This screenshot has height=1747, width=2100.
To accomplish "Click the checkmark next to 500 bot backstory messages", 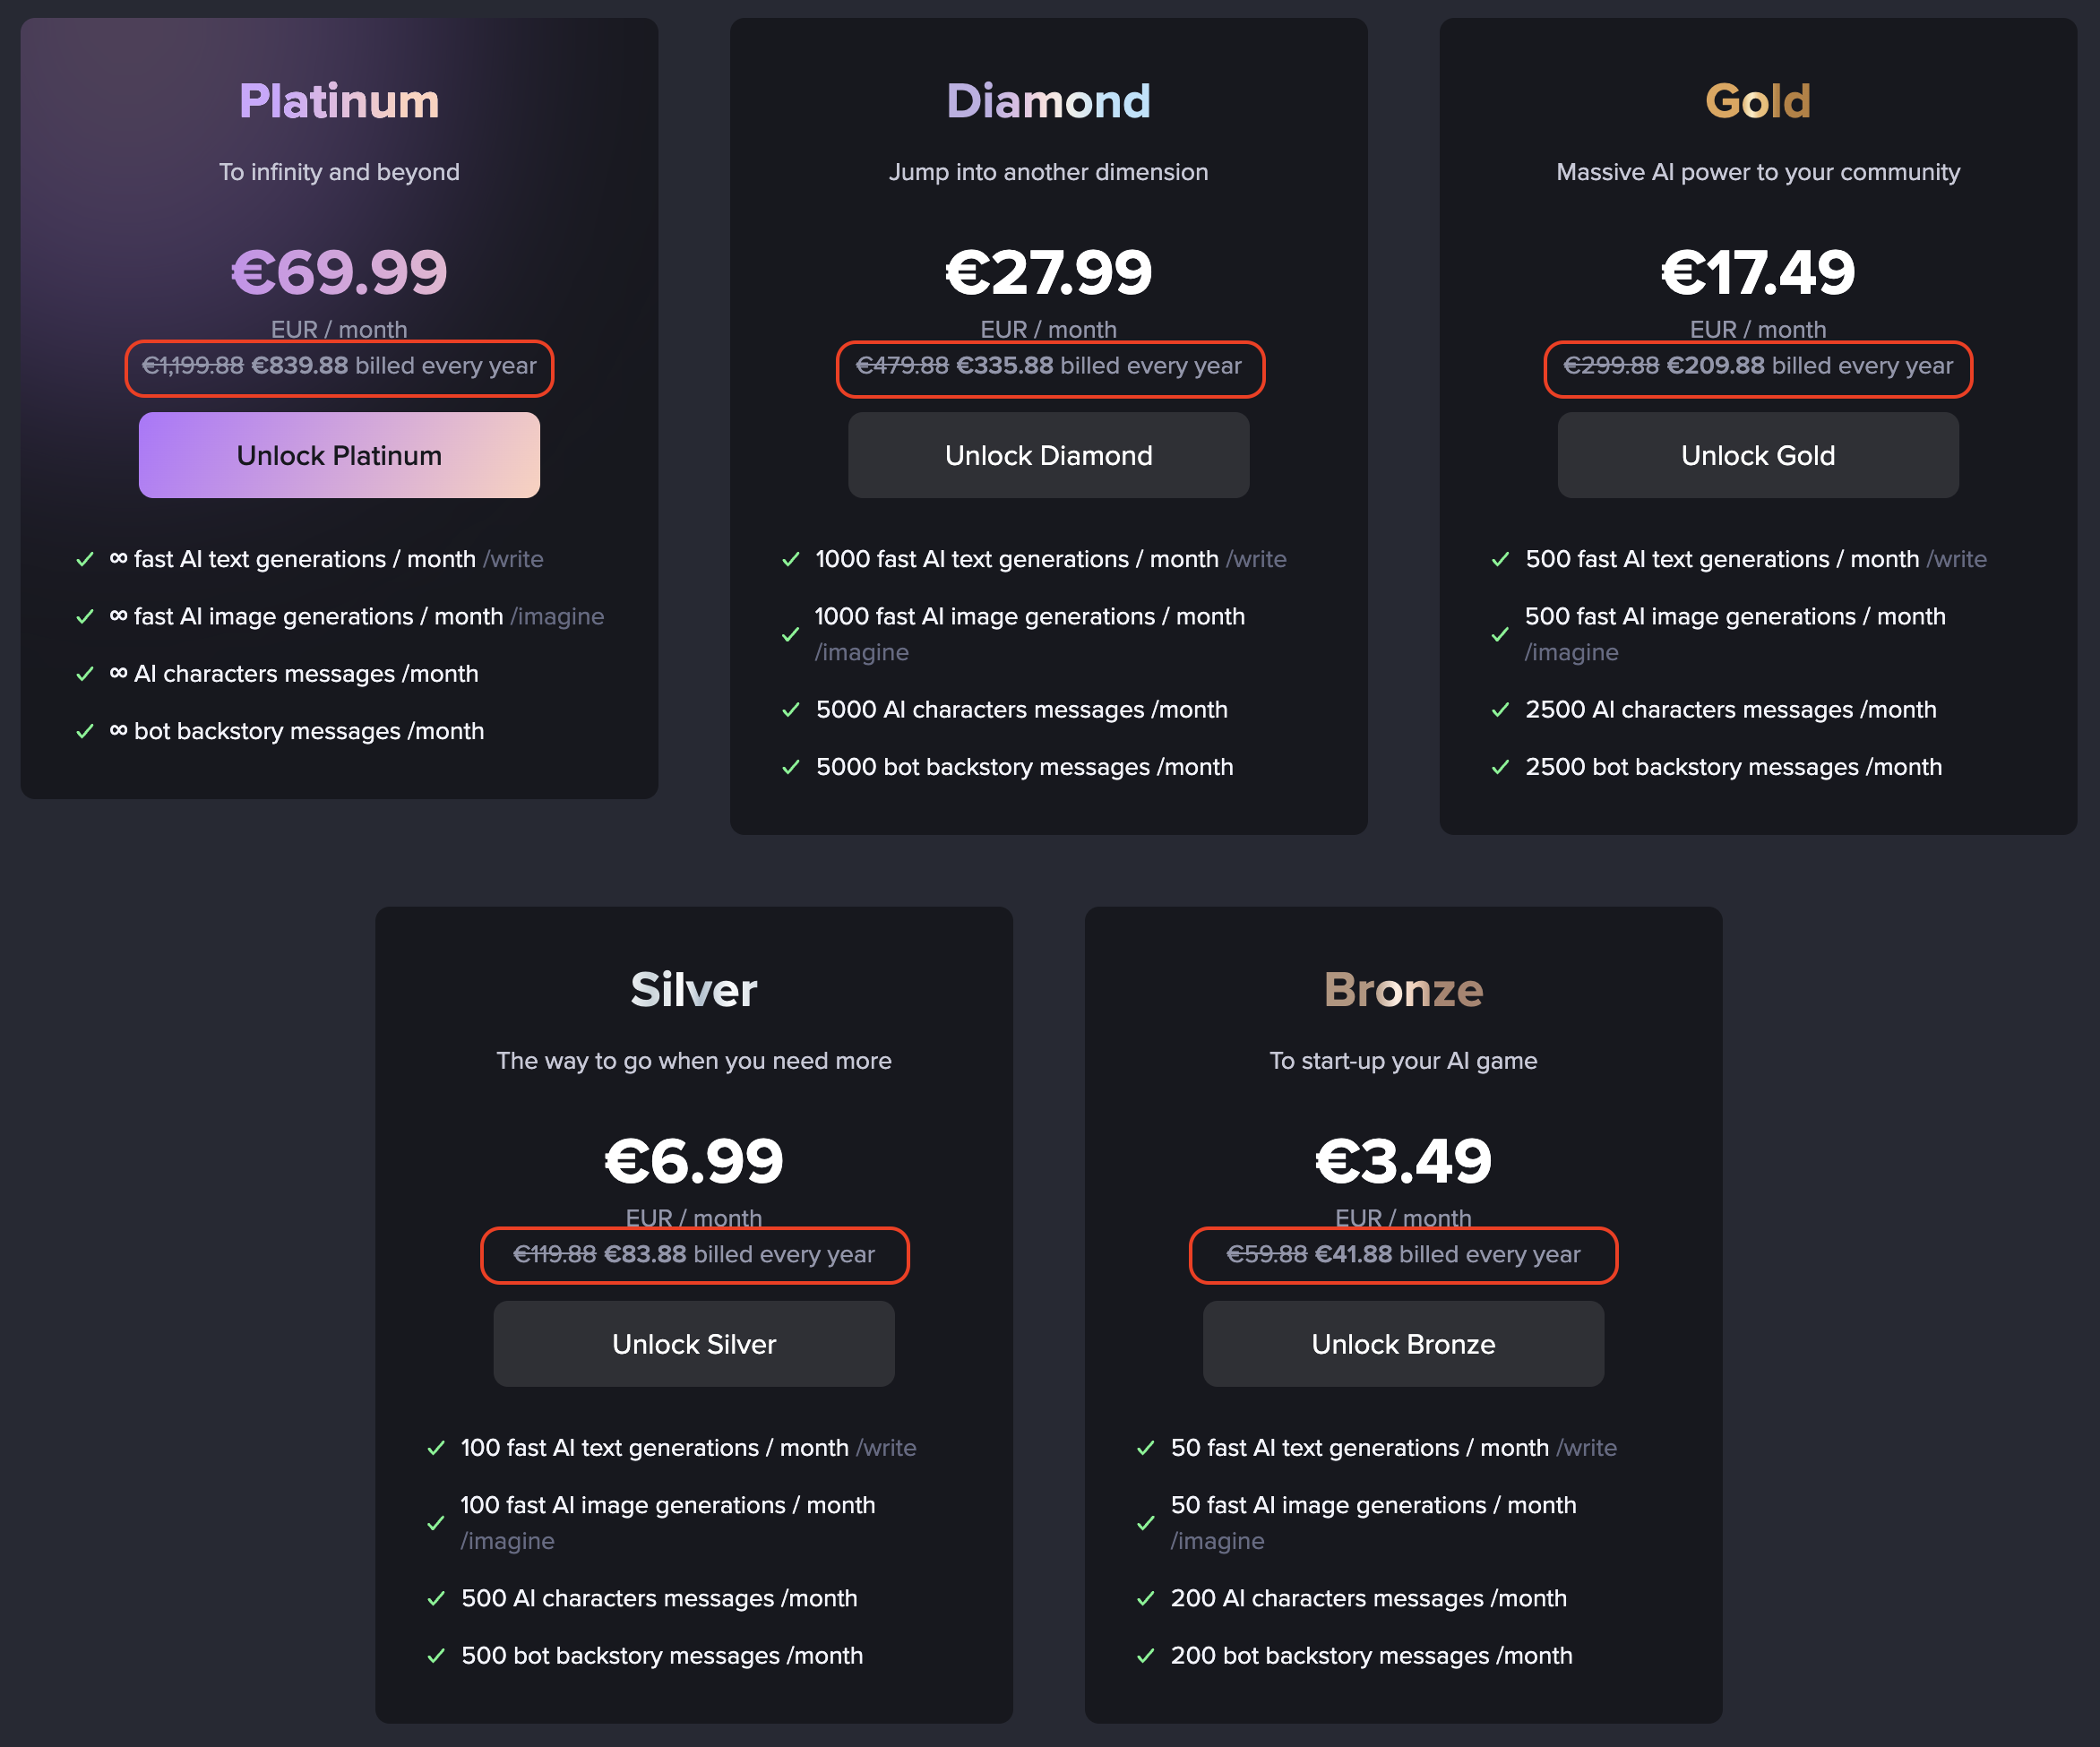I will (x=436, y=1656).
